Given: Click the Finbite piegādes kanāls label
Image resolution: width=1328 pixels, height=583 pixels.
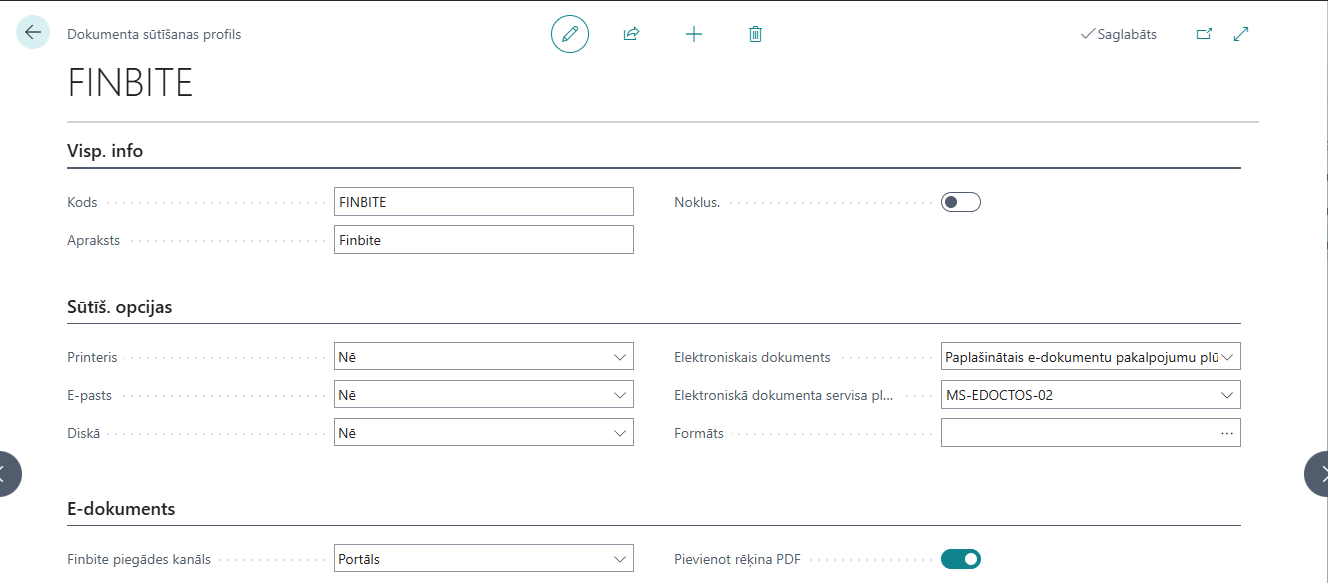Looking at the screenshot, I should click(x=139, y=559).
